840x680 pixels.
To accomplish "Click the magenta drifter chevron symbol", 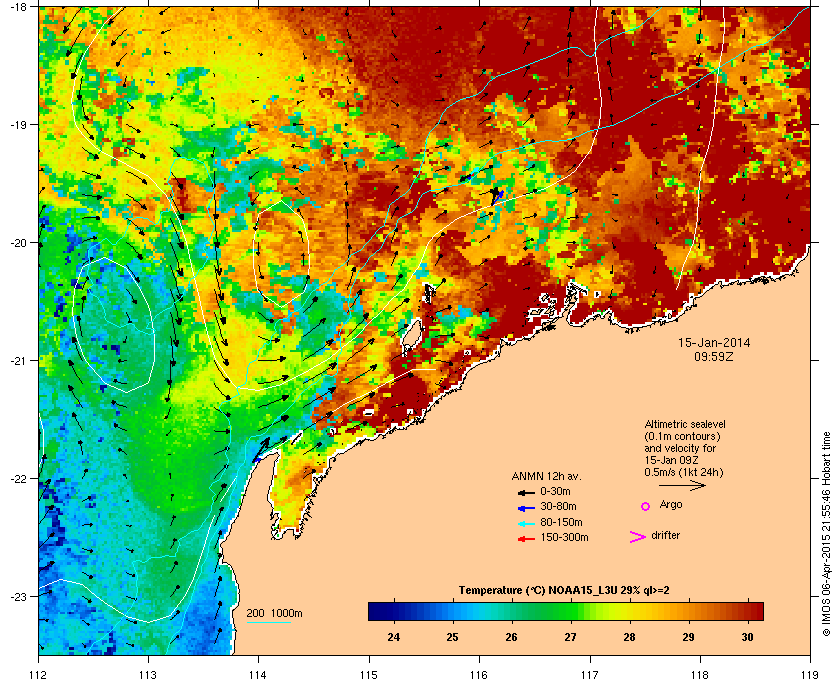I will (x=638, y=537).
